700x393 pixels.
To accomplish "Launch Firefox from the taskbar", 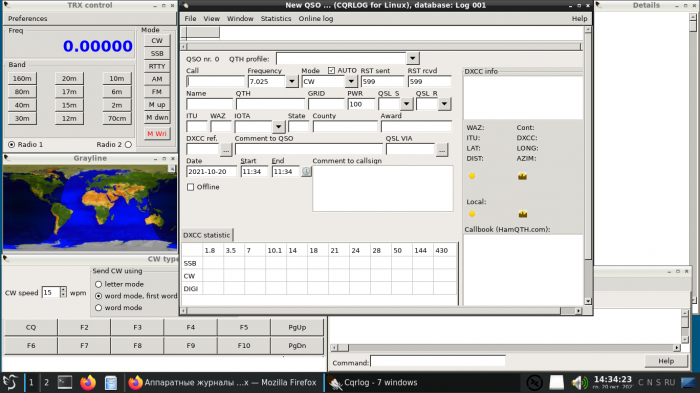I will 88,383.
